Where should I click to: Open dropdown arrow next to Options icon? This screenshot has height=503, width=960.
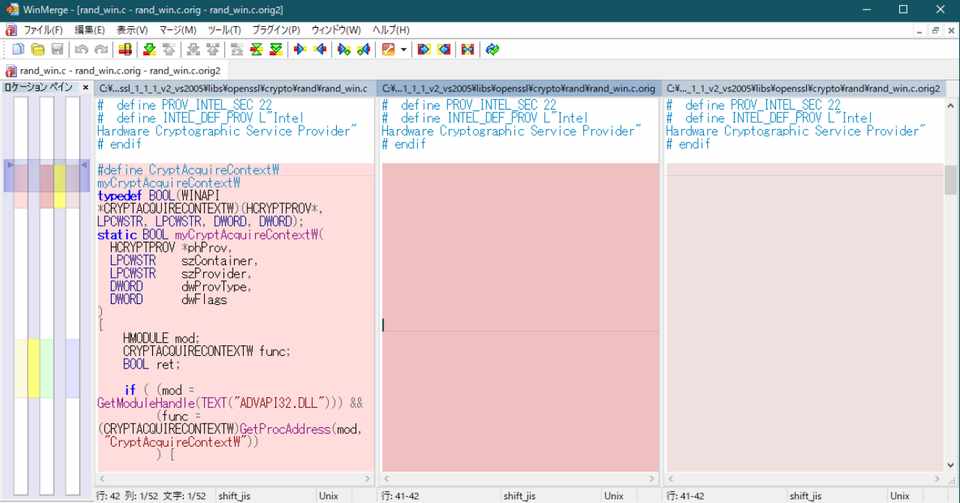[x=403, y=50]
